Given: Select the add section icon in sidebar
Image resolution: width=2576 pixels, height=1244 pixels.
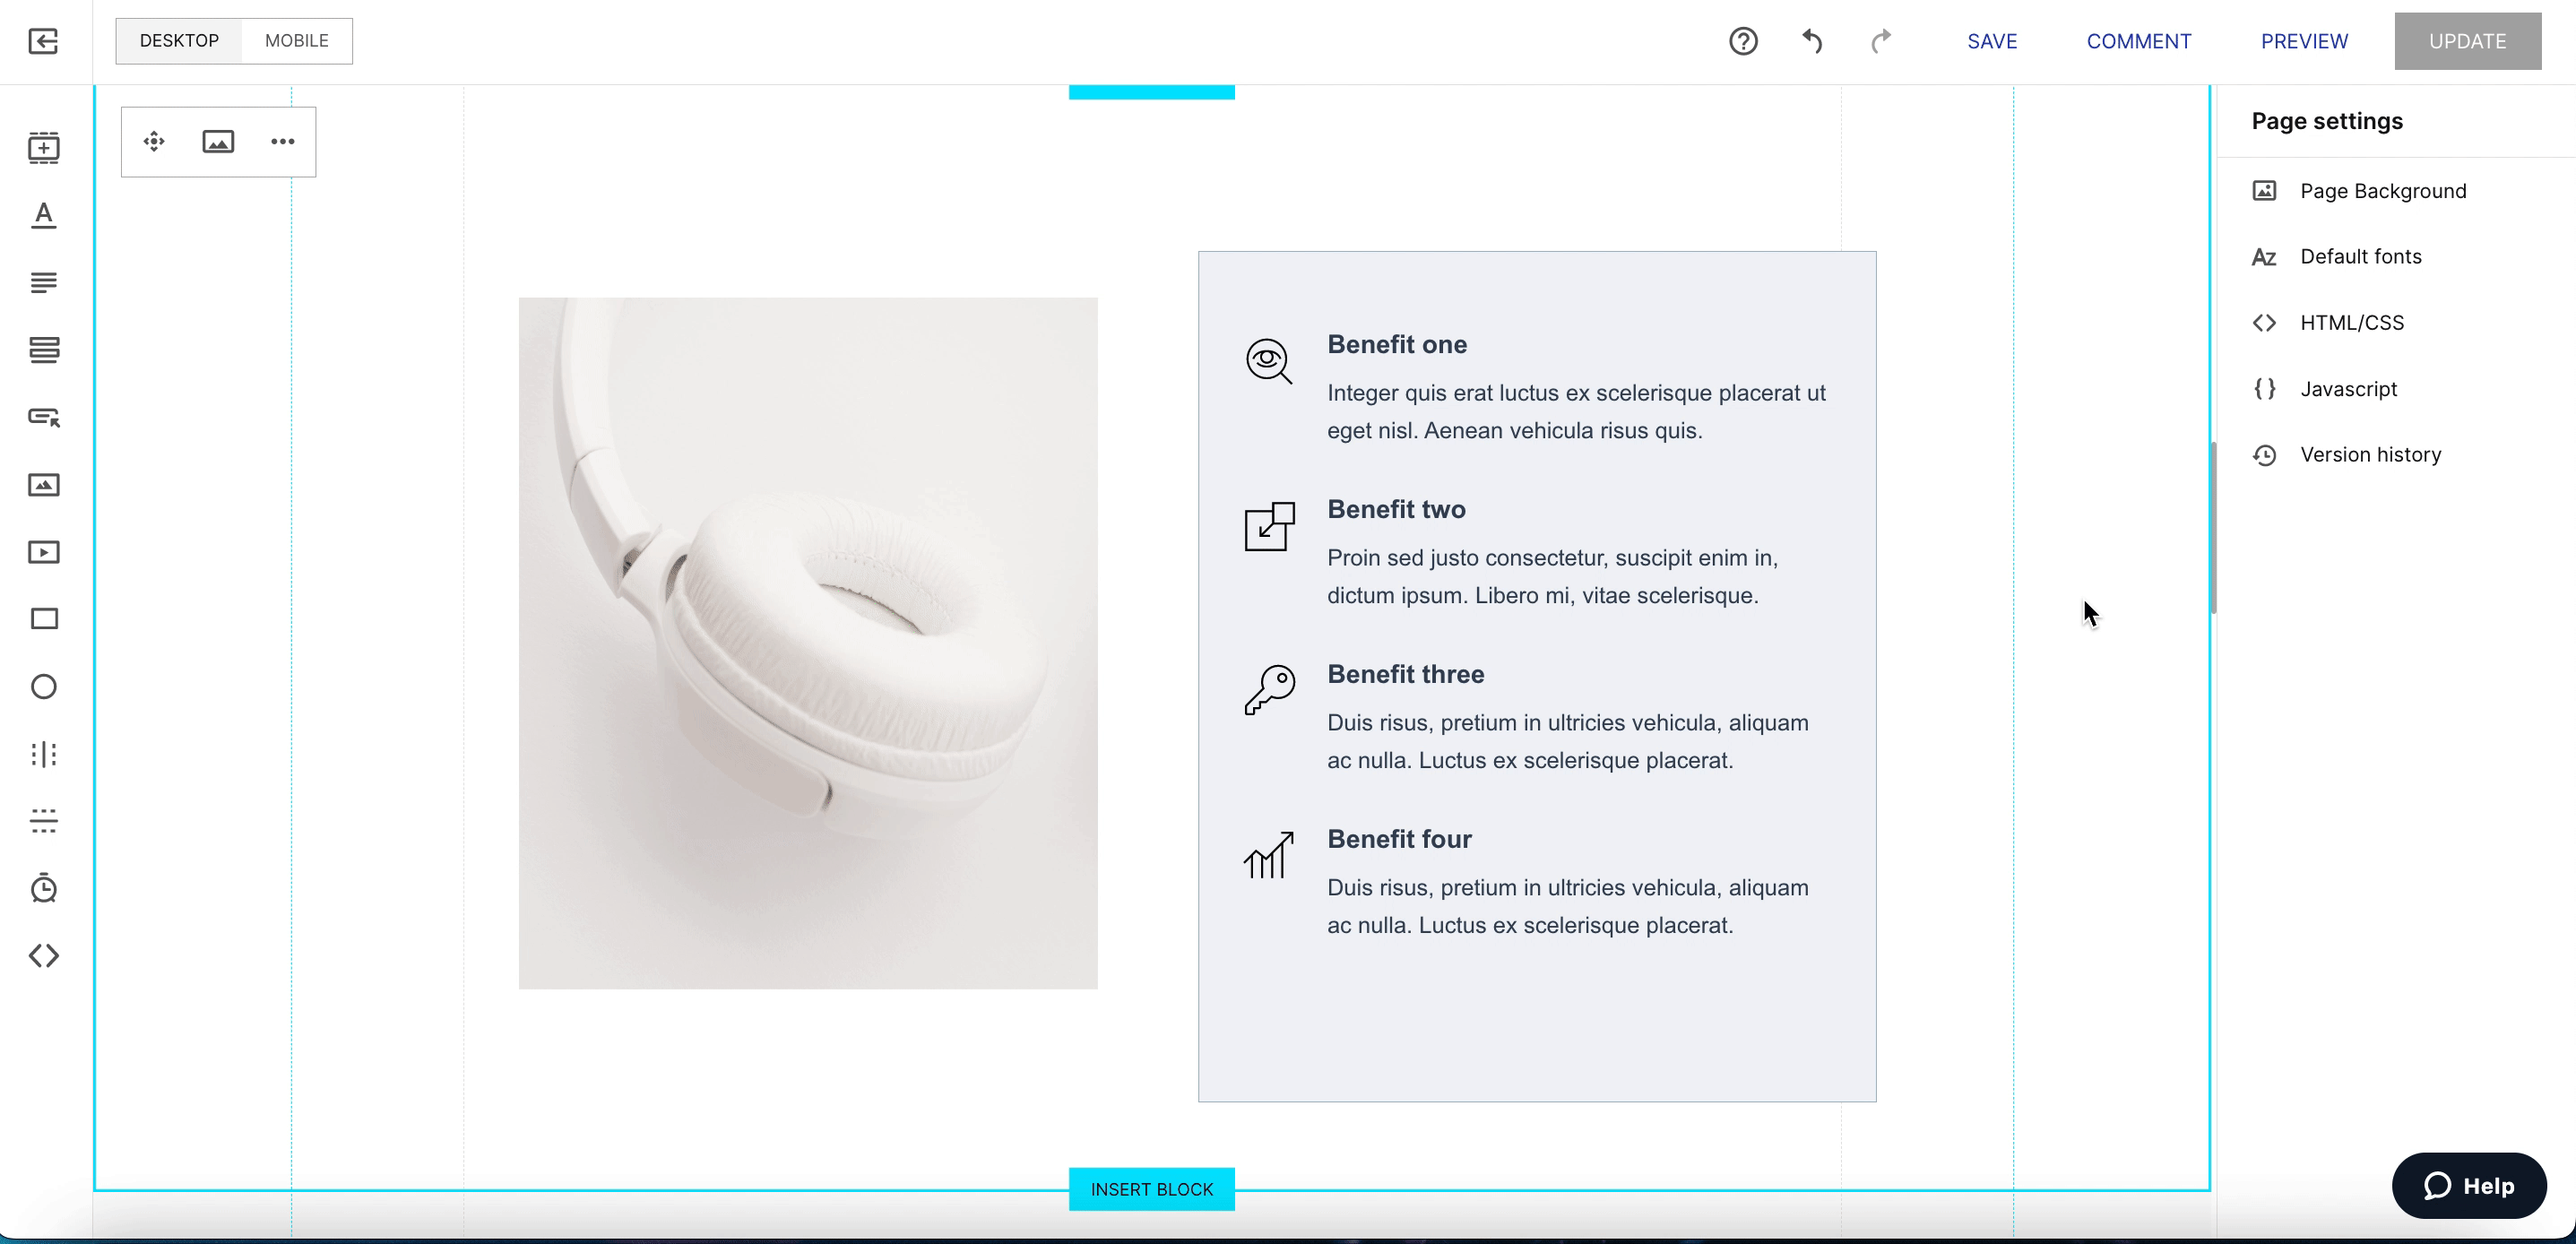Looking at the screenshot, I should click(x=44, y=147).
